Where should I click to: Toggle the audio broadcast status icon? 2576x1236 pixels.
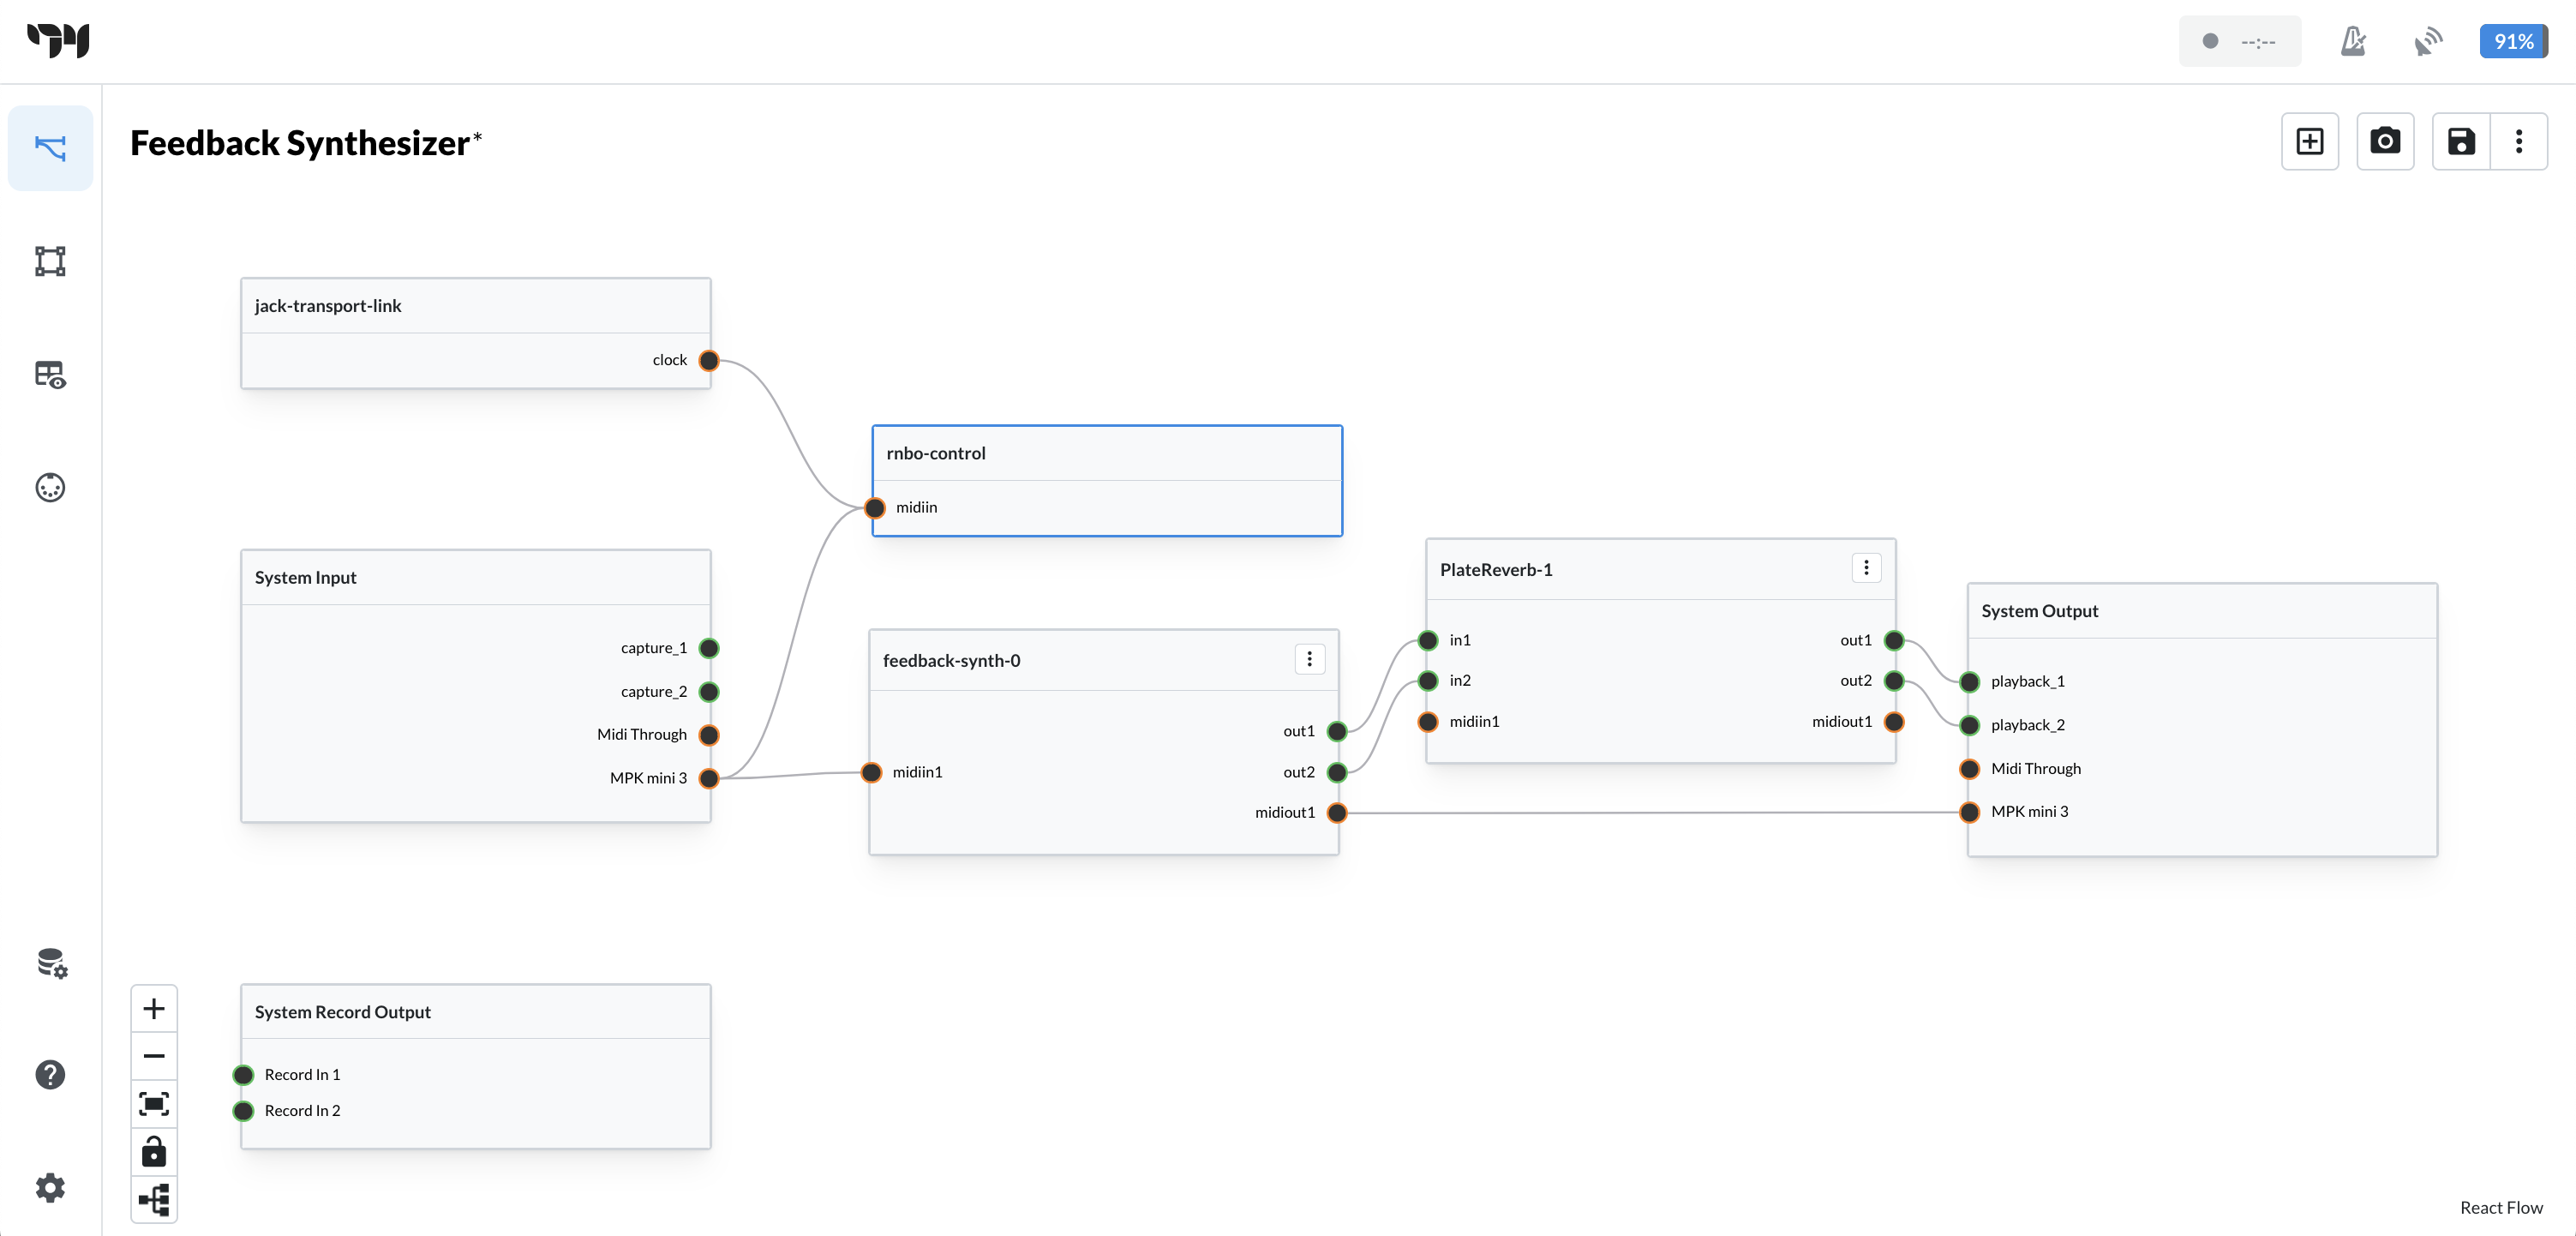click(x=2427, y=41)
